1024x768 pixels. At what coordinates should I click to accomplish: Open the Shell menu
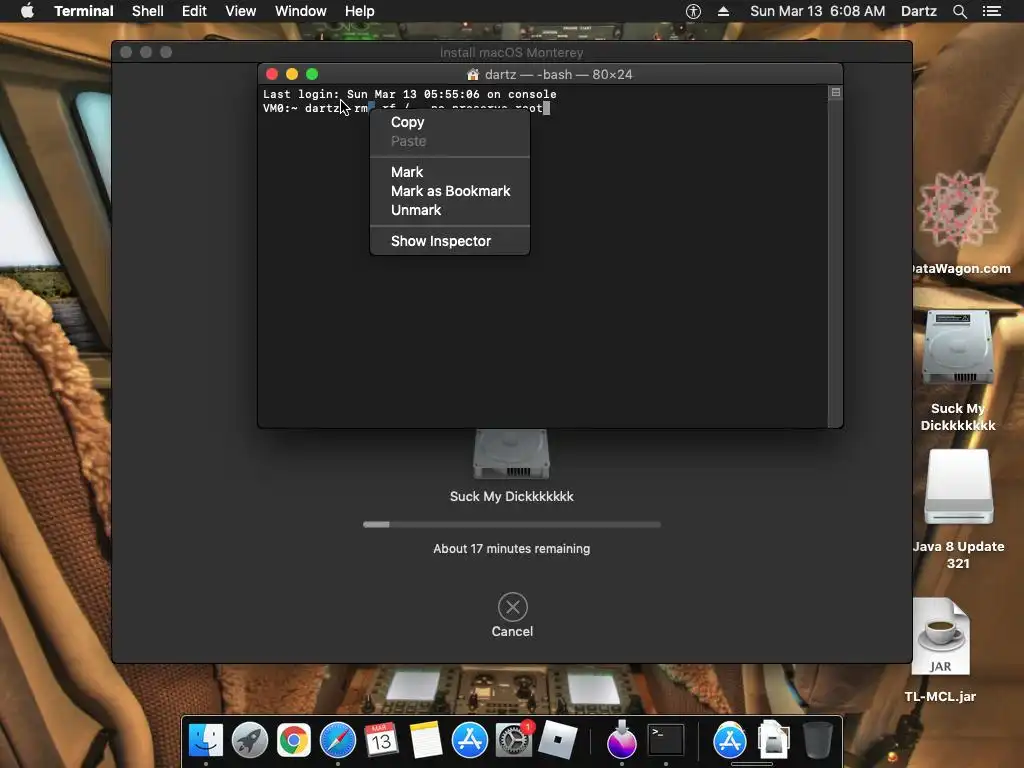pyautogui.click(x=148, y=11)
